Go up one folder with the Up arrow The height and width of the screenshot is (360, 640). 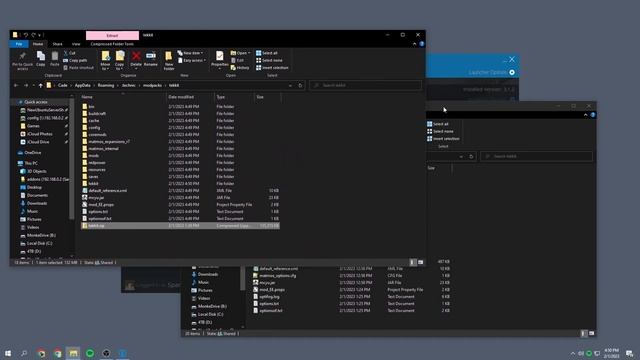tap(40, 85)
